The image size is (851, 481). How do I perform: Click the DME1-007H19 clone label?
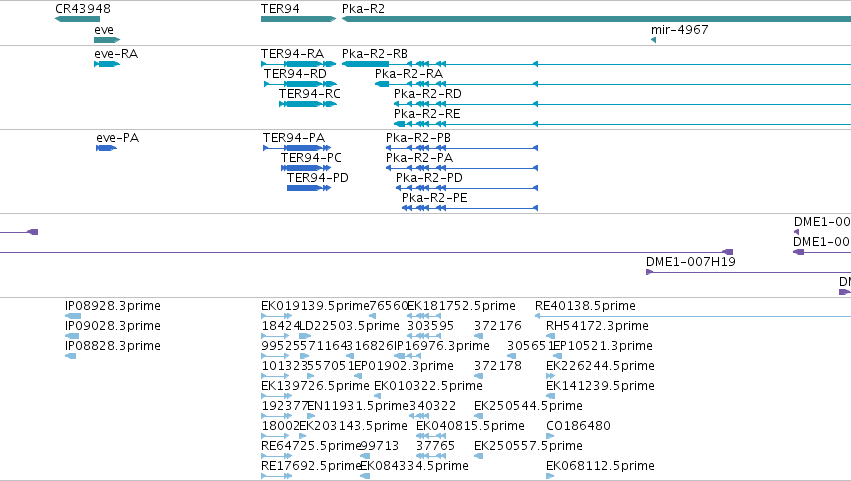tap(690, 262)
